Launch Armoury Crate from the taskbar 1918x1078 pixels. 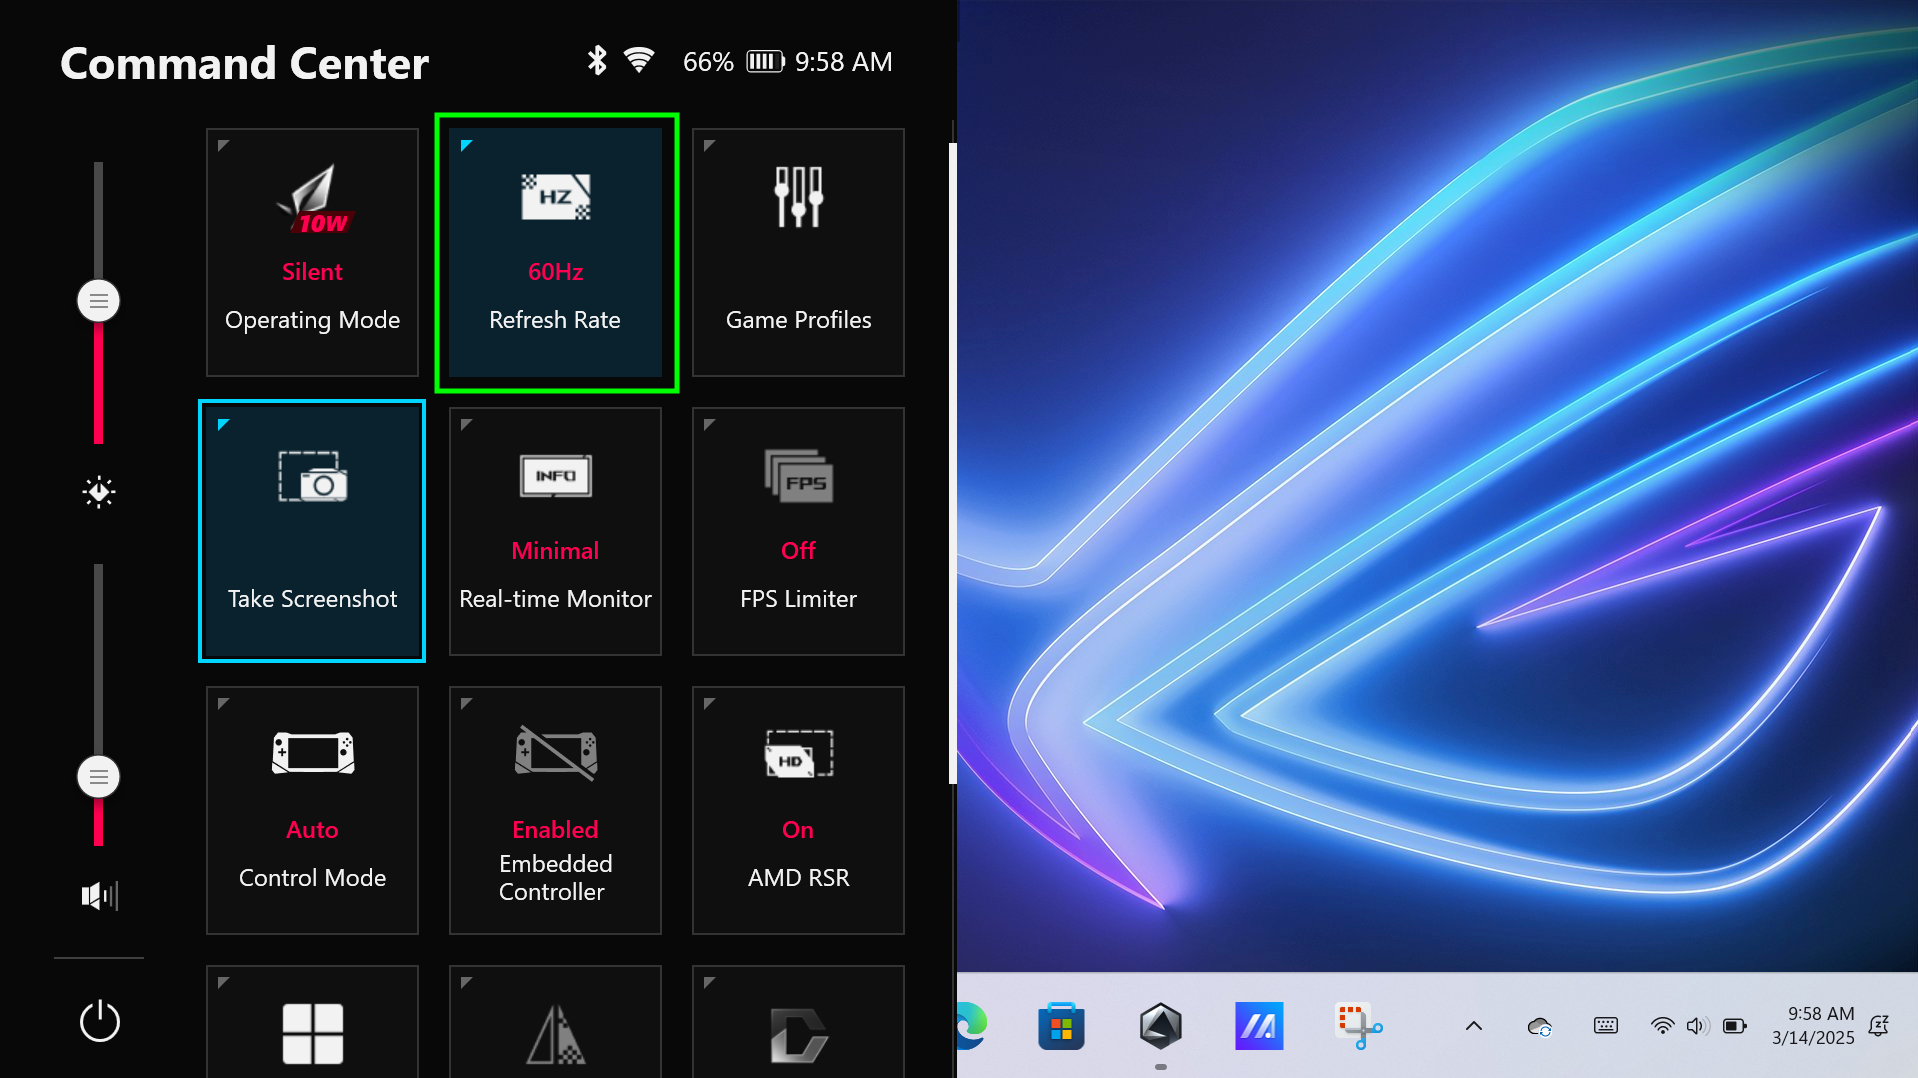pyautogui.click(x=1160, y=1026)
